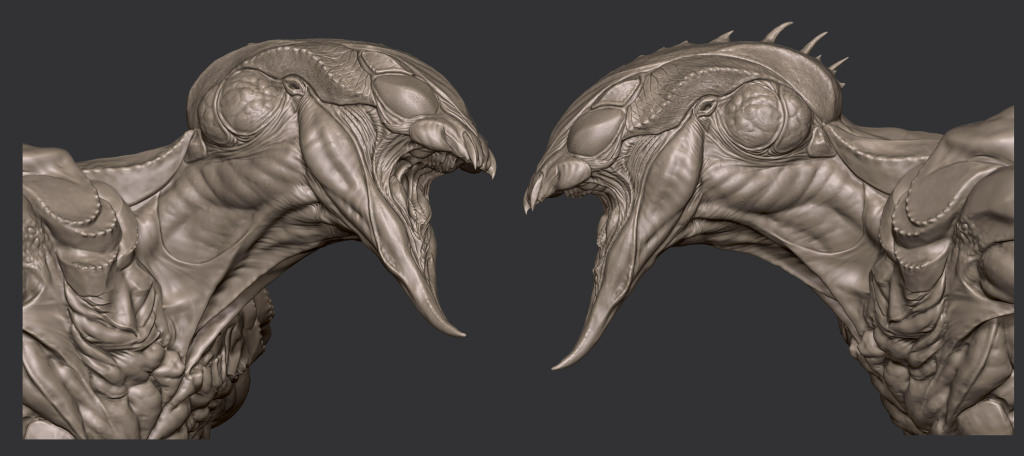This screenshot has height=456, width=1024.
Task: Pick the left creature's upper fang tip
Action: [492, 172]
